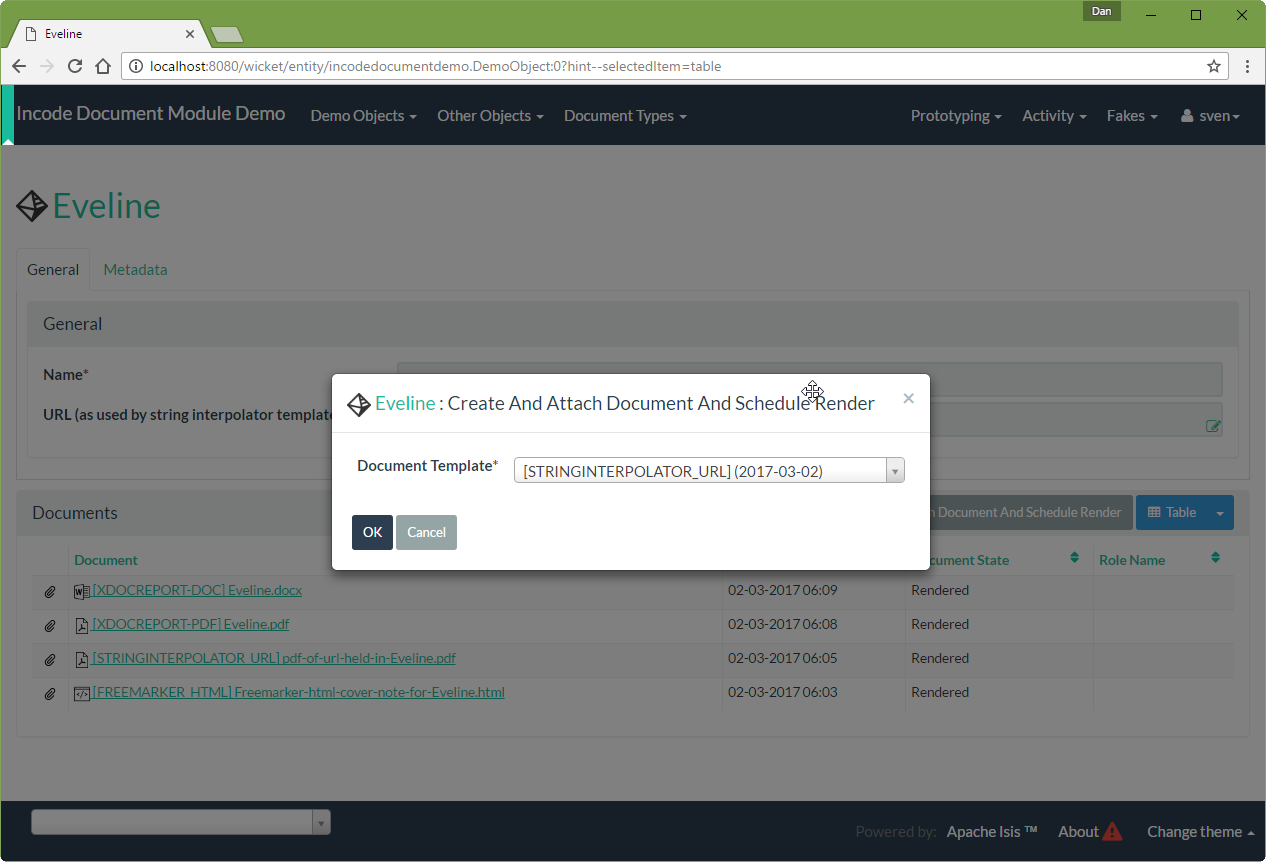Close the dialog with the X icon

point(908,398)
